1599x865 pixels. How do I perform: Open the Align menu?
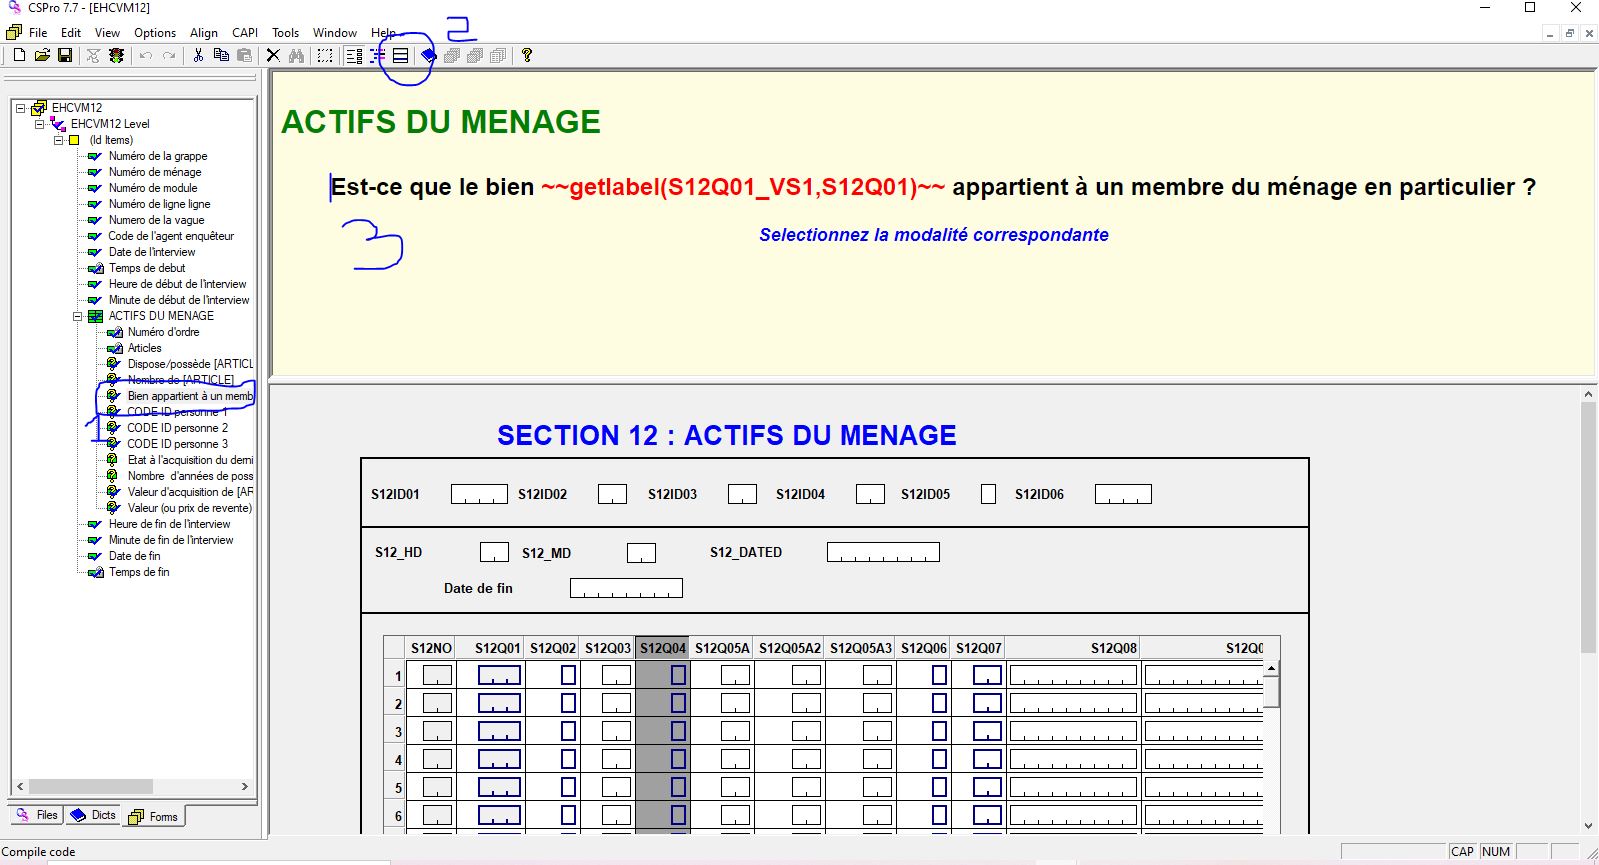pyautogui.click(x=204, y=33)
